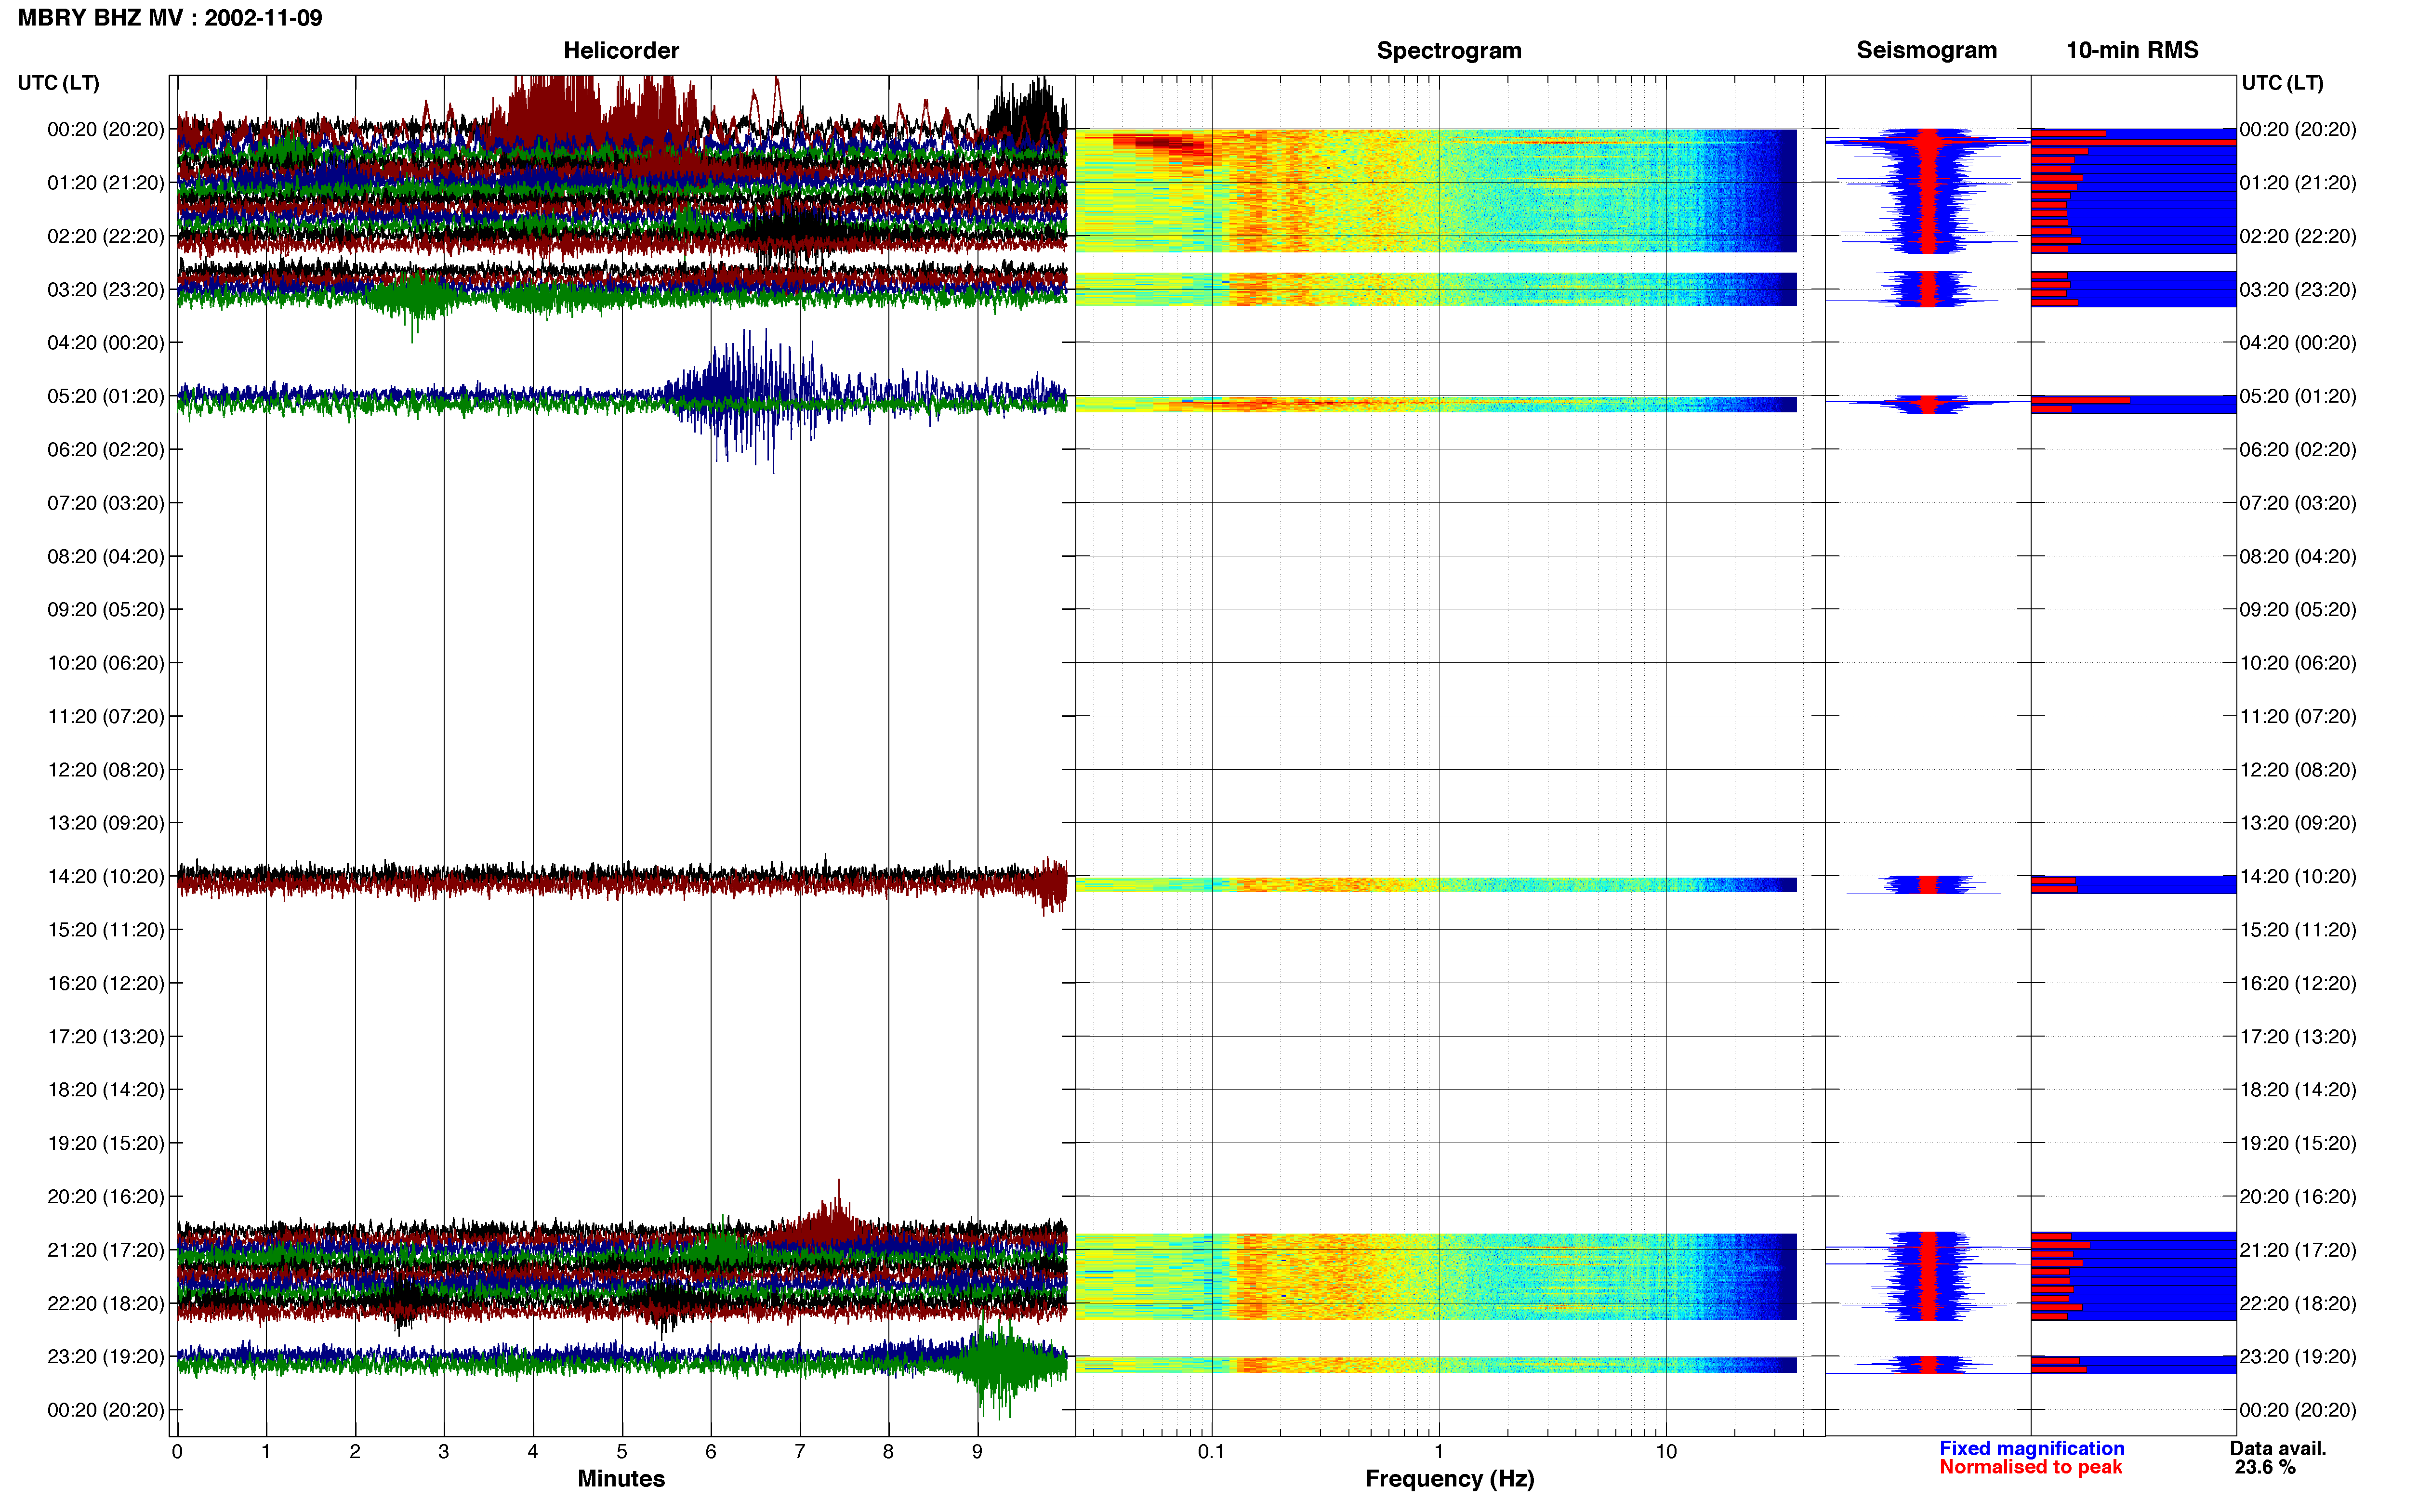Click the right-axis '22:20 (18:20)' time label
This screenshot has width=2418, height=1512.
tap(2298, 1304)
